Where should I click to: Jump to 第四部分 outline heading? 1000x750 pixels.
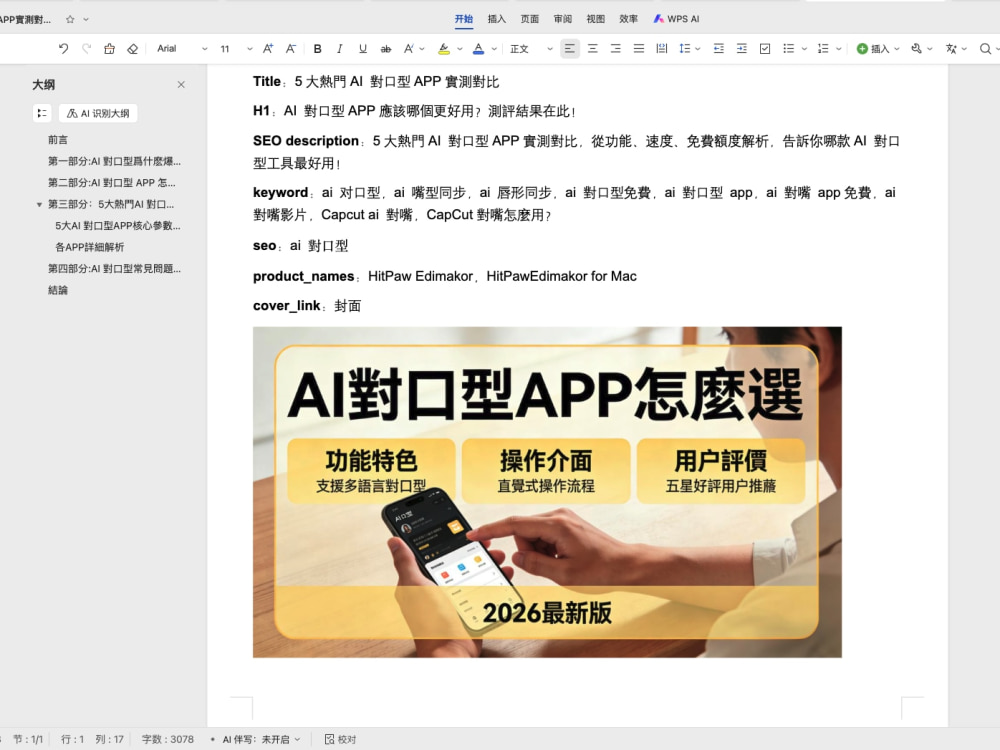point(114,268)
